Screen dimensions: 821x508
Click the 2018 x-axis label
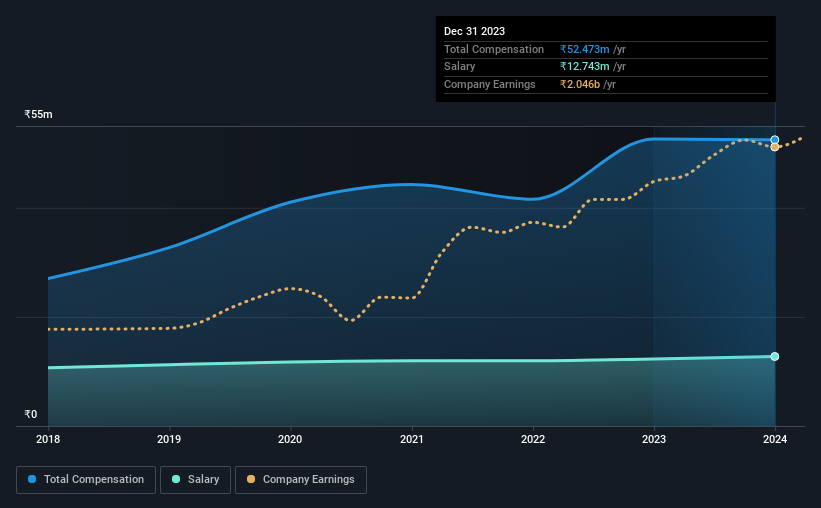(48, 439)
